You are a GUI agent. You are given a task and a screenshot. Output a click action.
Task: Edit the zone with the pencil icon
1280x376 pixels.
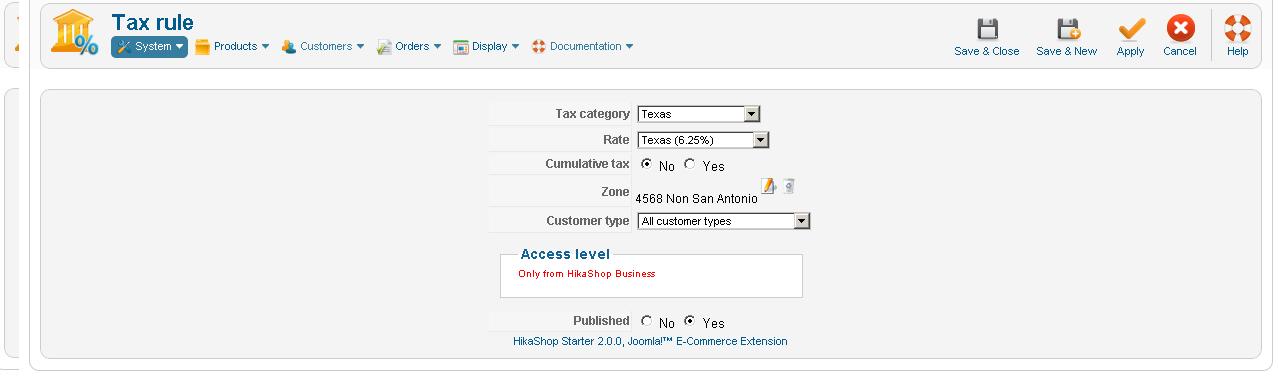(768, 186)
